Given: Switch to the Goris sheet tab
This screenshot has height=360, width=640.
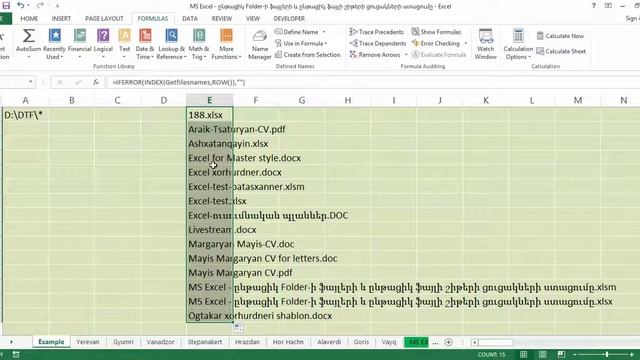Looking at the screenshot, I should point(361,342).
